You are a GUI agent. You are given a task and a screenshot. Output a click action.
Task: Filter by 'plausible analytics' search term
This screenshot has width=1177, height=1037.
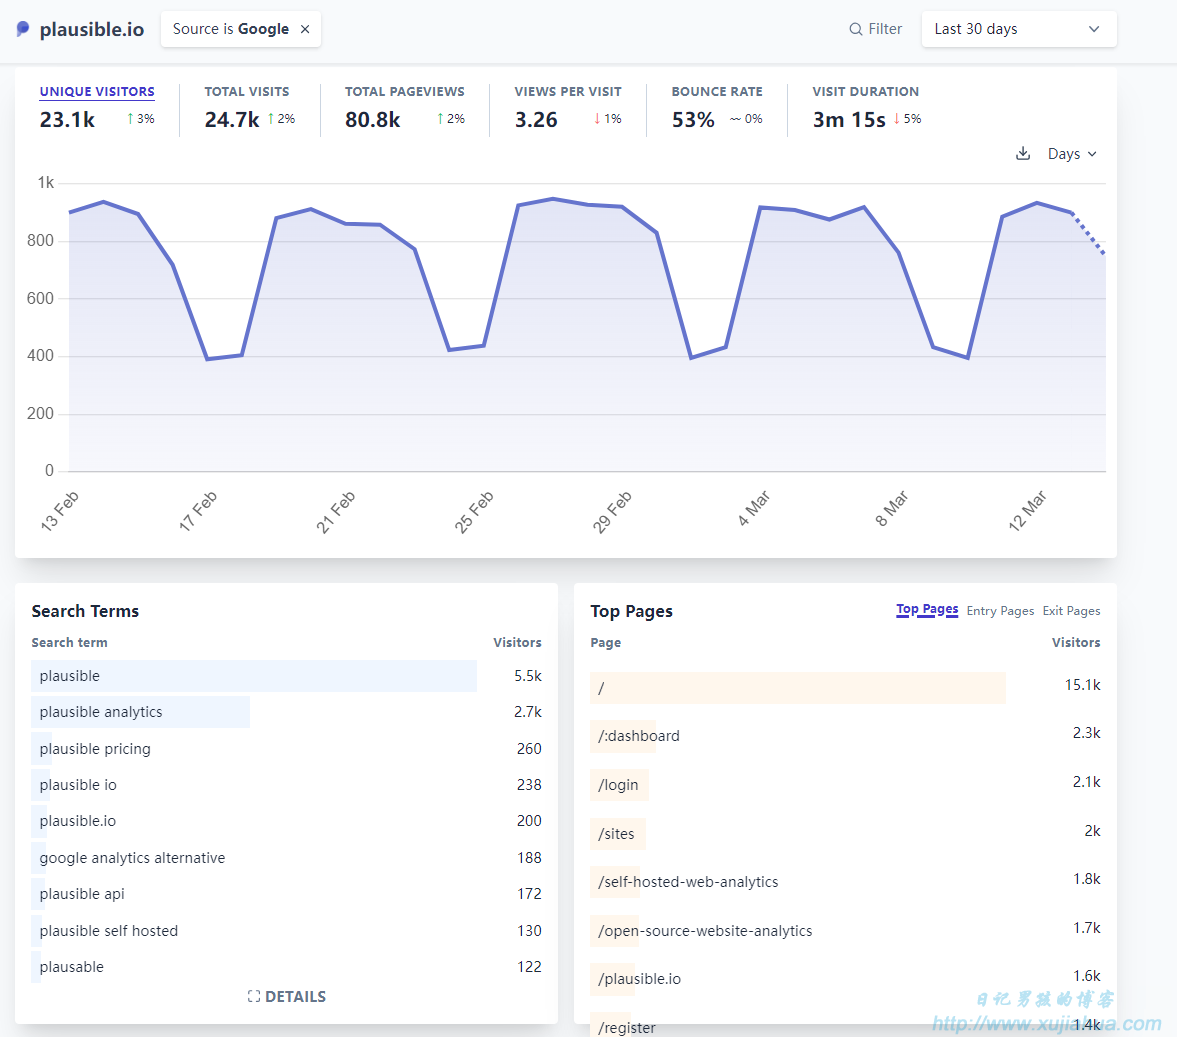(286, 712)
